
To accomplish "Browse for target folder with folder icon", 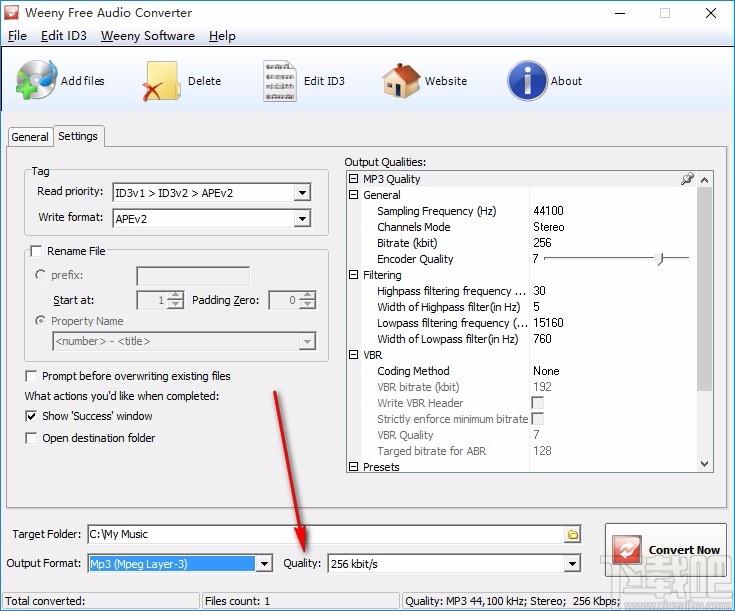I will [x=572, y=534].
